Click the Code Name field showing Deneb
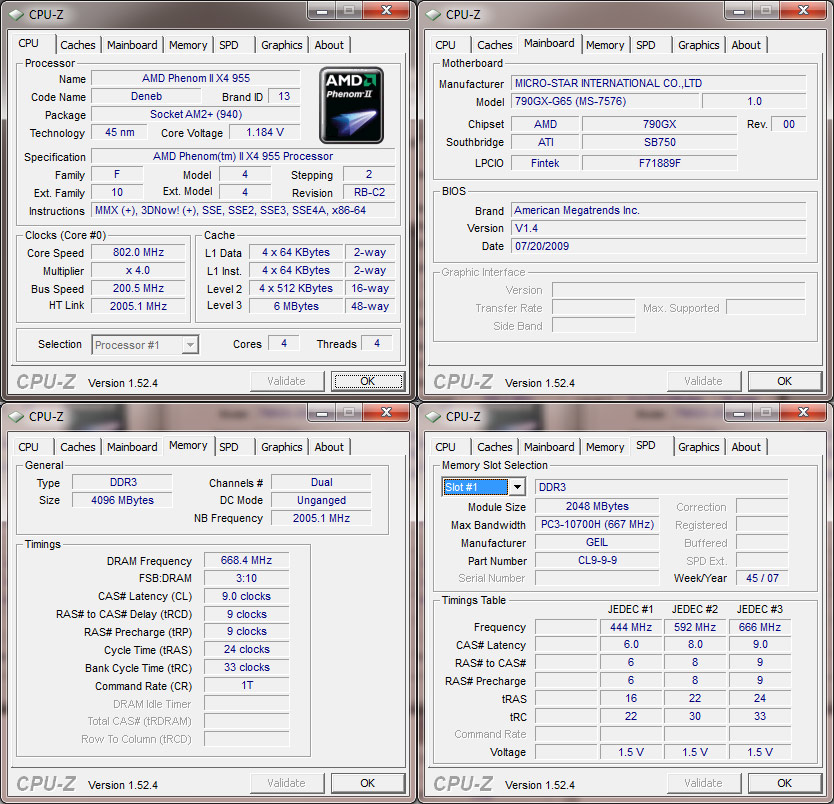The height and width of the screenshot is (804, 834). 146,96
